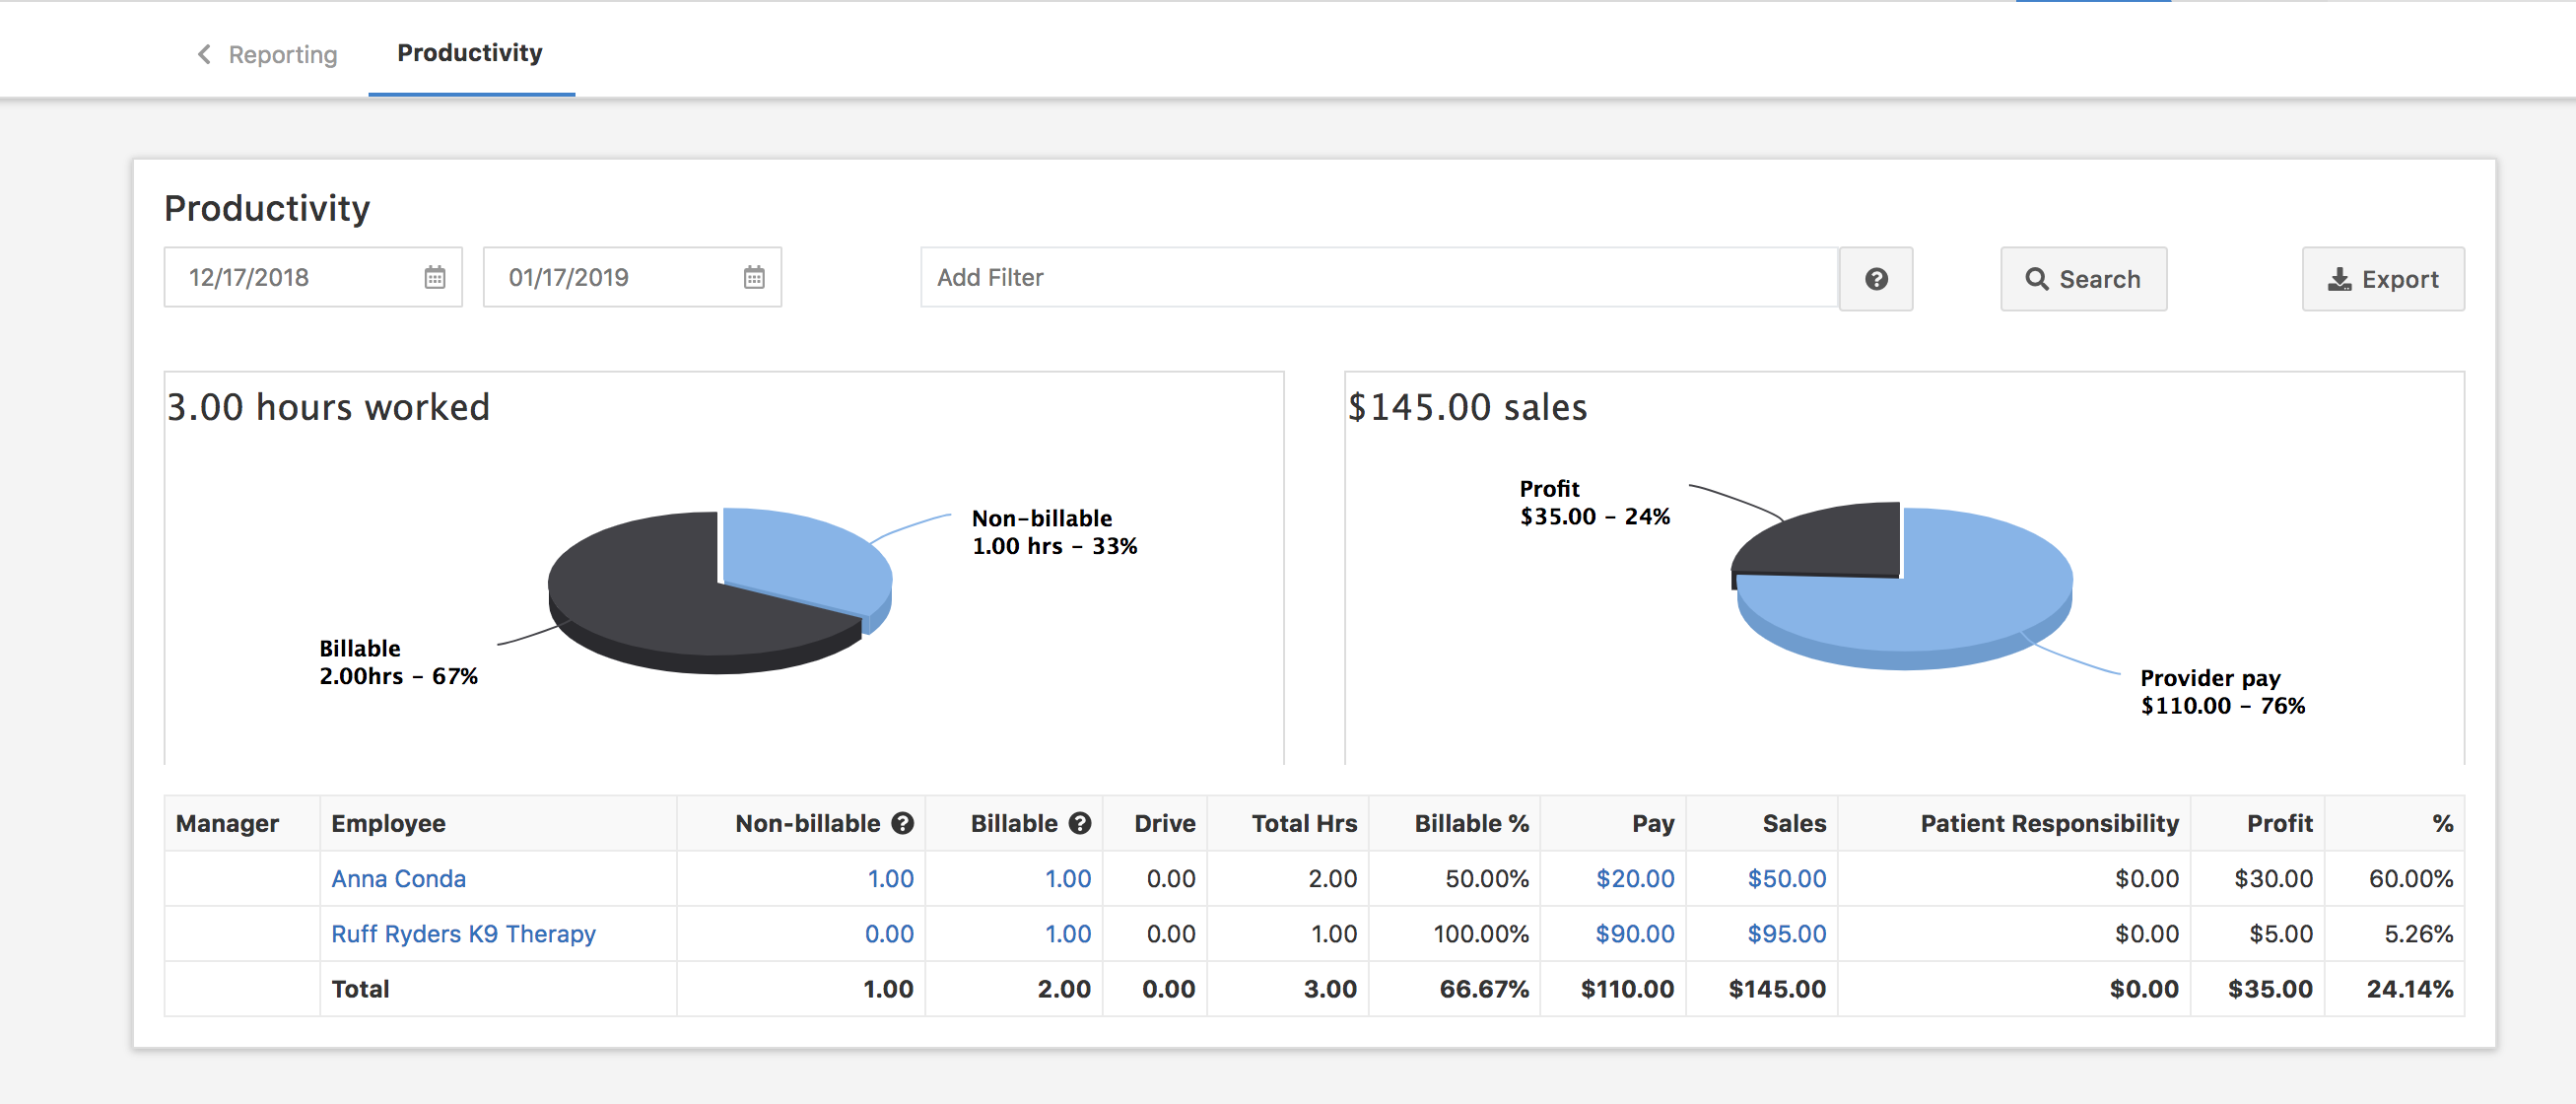Open the start date calendar picker
2576x1104 pixels.
[x=434, y=278]
